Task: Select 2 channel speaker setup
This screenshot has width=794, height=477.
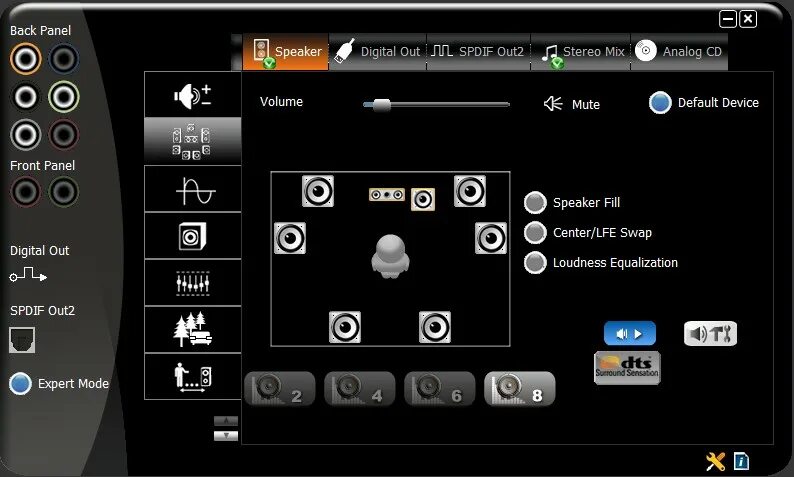Action: 280,389
